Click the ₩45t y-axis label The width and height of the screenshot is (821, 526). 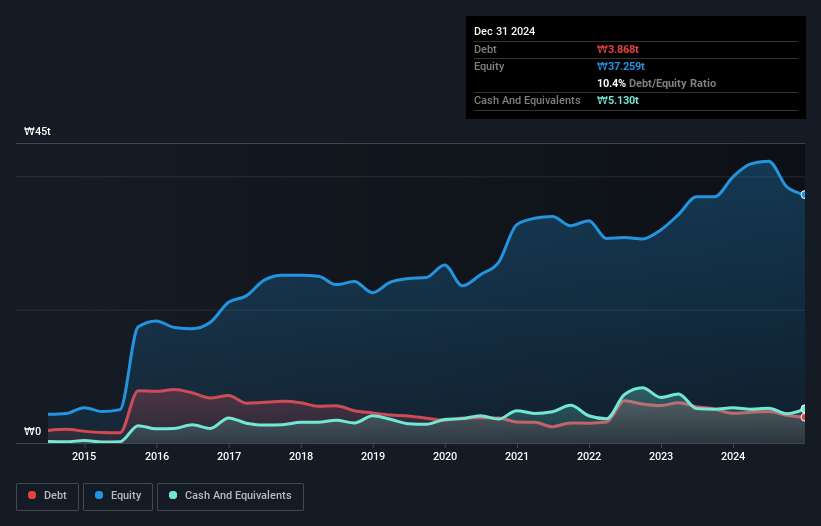[37, 131]
